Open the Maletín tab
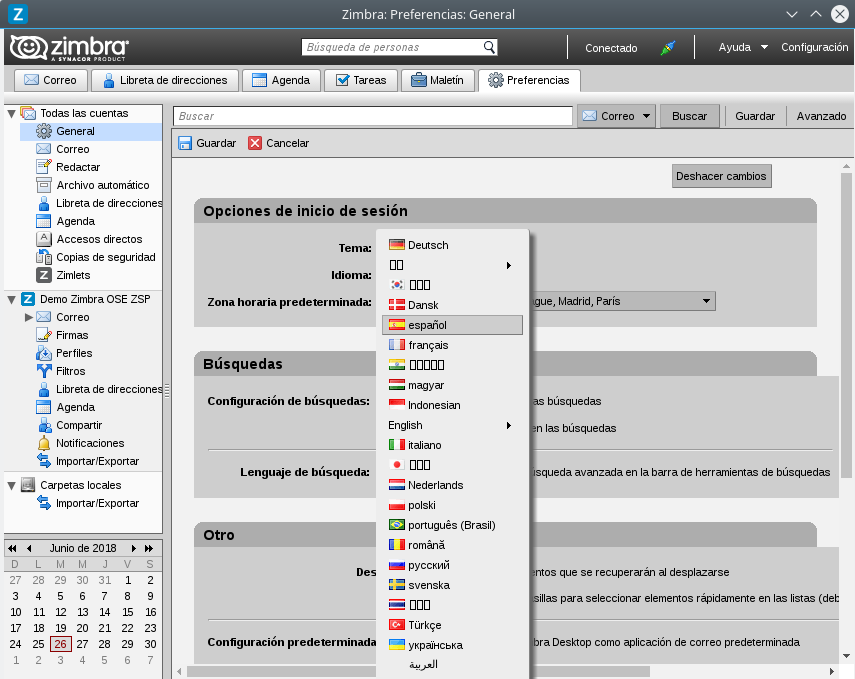 tap(438, 80)
